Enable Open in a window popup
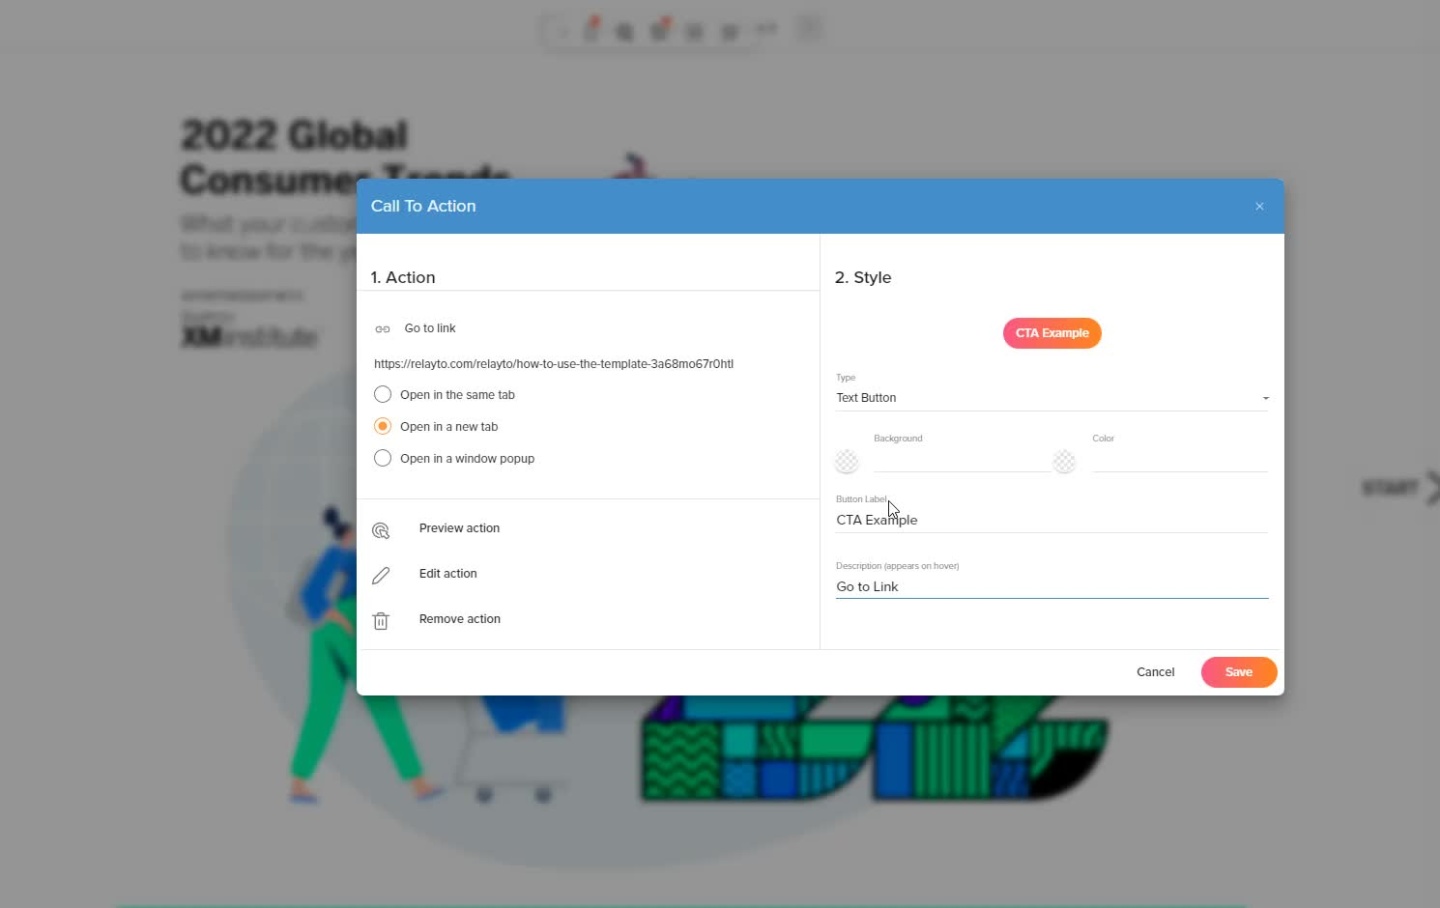 [x=383, y=459]
